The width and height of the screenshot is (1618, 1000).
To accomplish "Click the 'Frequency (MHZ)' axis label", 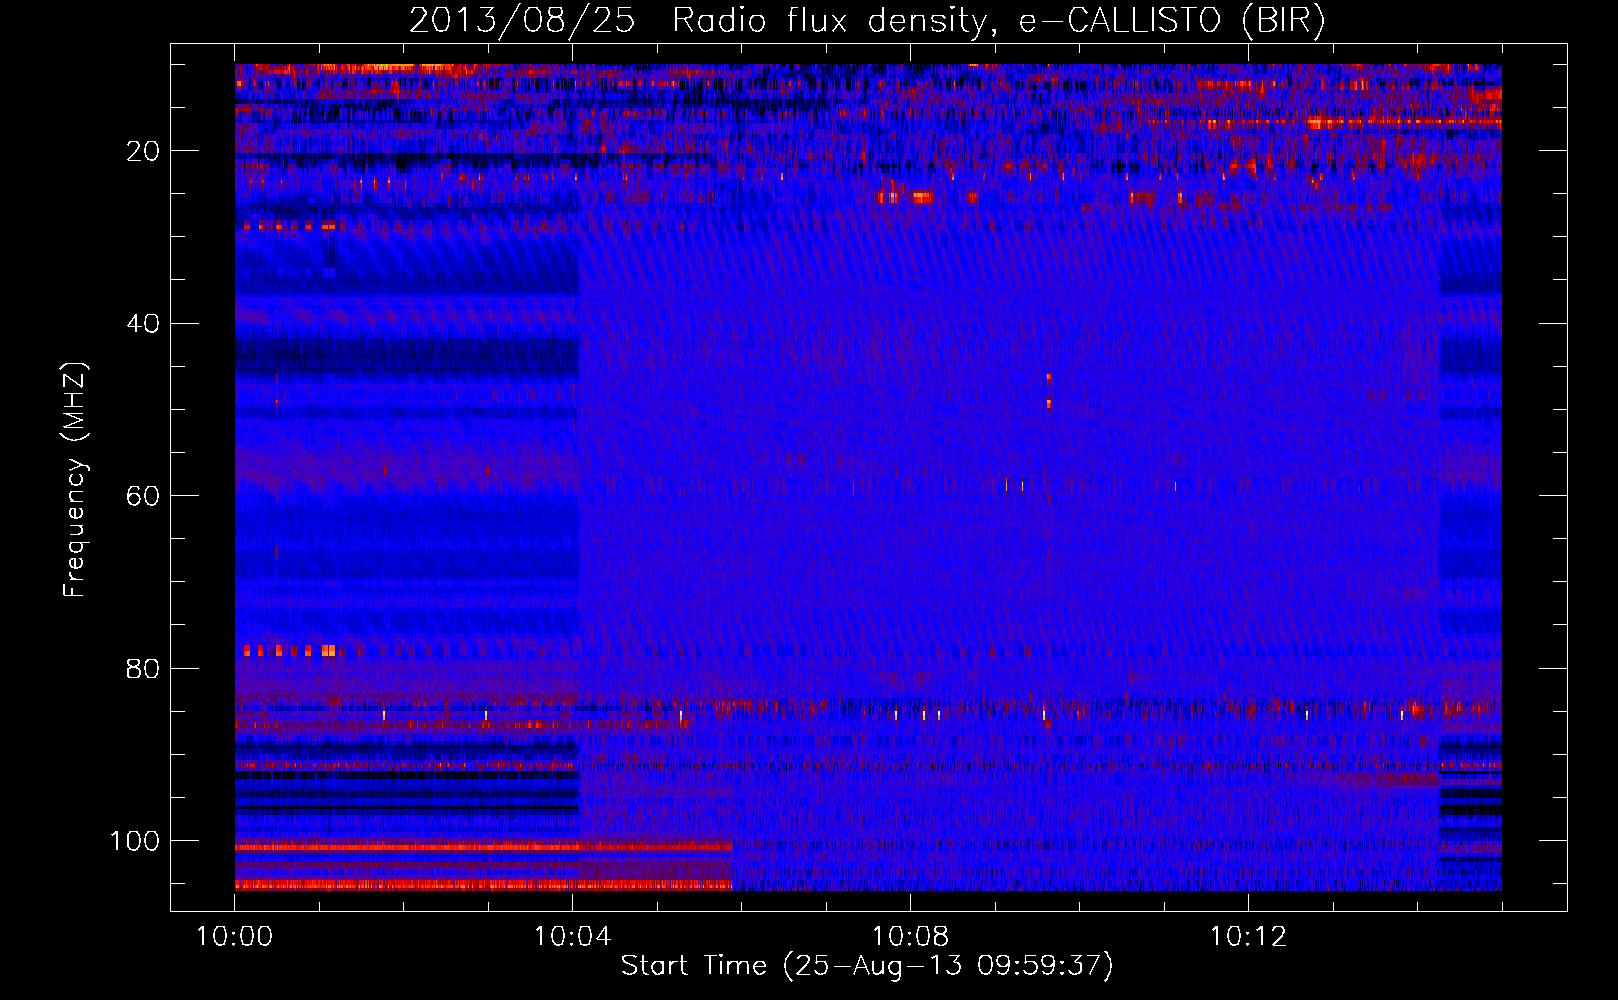I will click(75, 479).
